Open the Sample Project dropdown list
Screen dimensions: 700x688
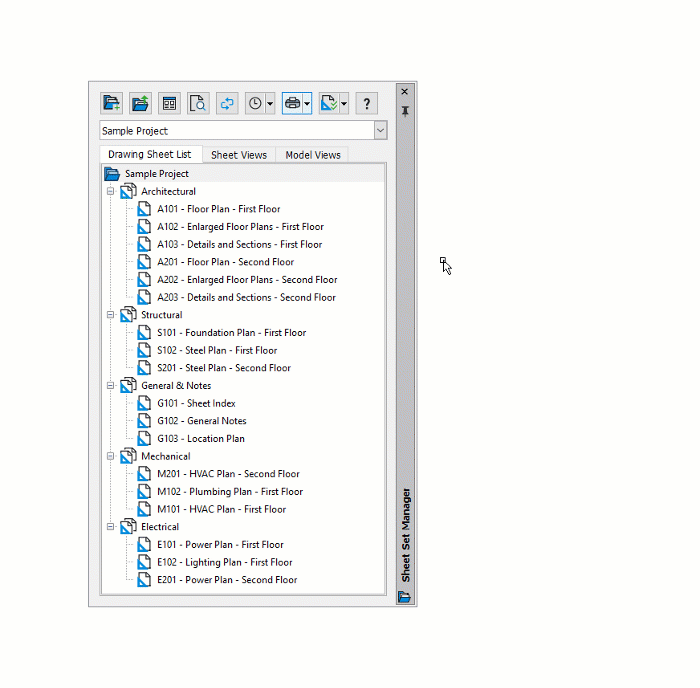coord(380,131)
